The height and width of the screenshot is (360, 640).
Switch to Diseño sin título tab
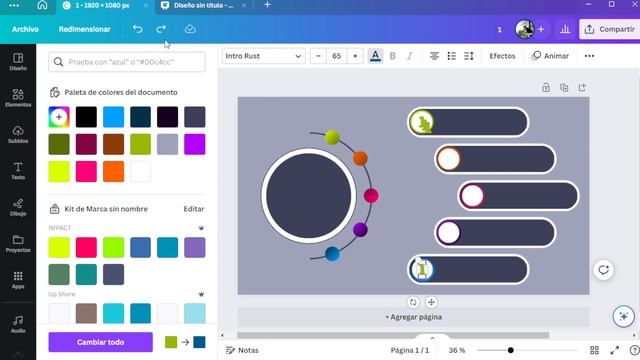(x=203, y=5)
